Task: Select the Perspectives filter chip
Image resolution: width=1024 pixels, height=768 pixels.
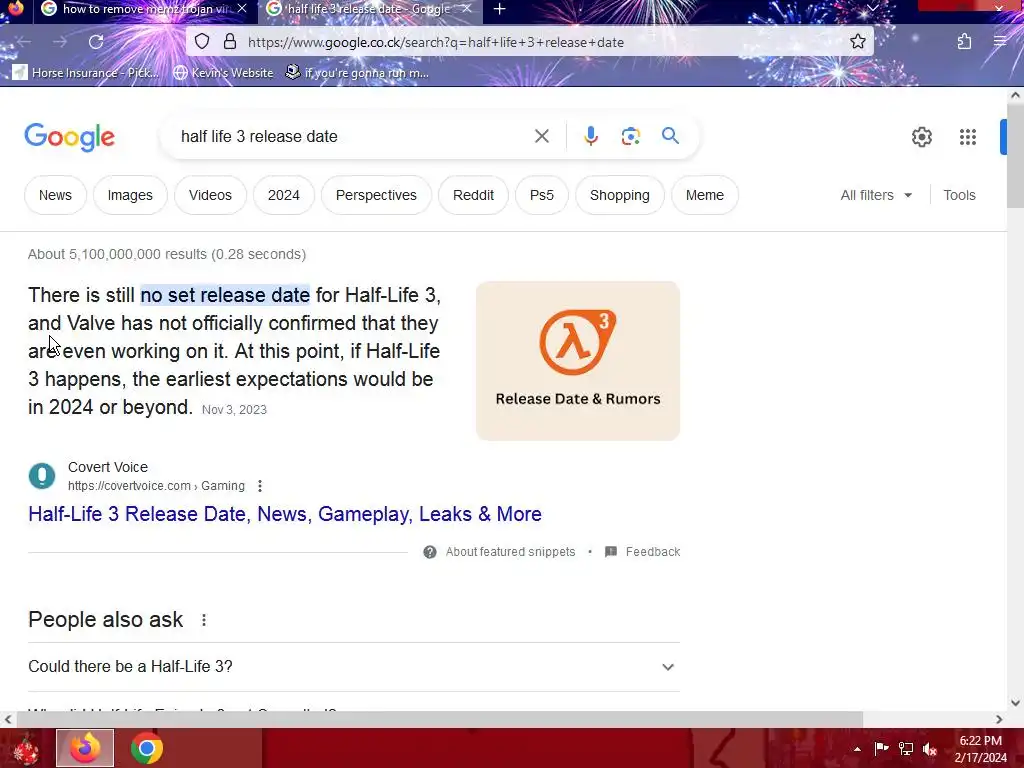Action: click(376, 195)
